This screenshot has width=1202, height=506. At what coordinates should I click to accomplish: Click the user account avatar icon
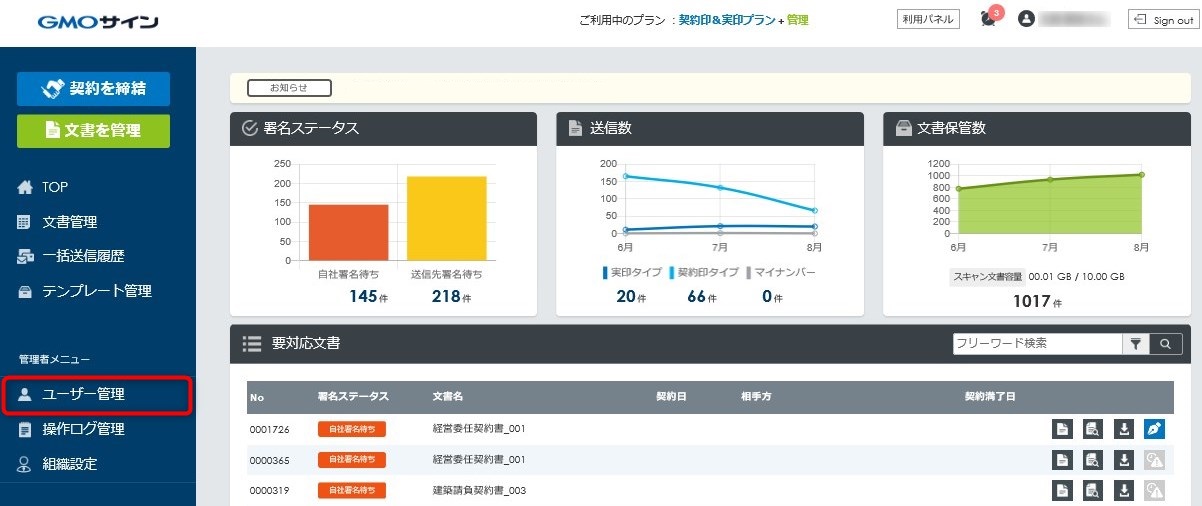(1025, 19)
